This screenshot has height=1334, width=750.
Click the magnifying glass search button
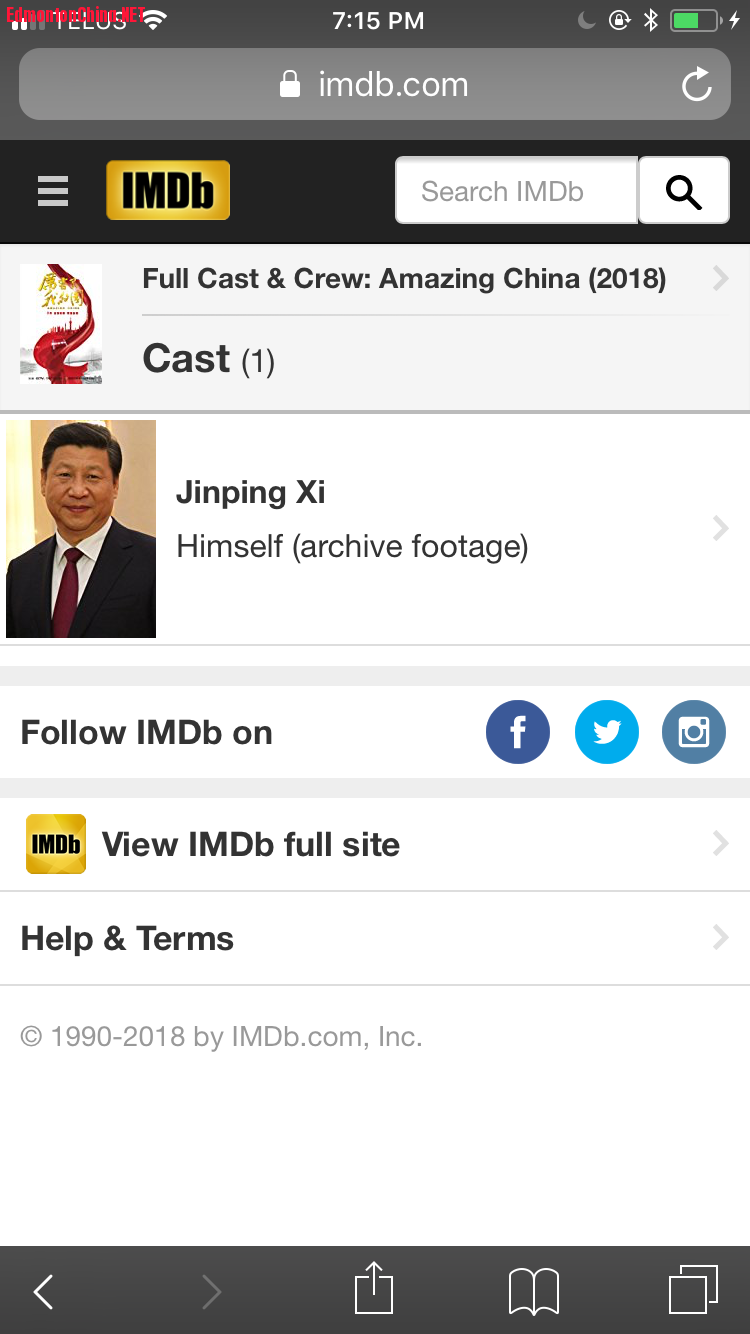(x=684, y=190)
